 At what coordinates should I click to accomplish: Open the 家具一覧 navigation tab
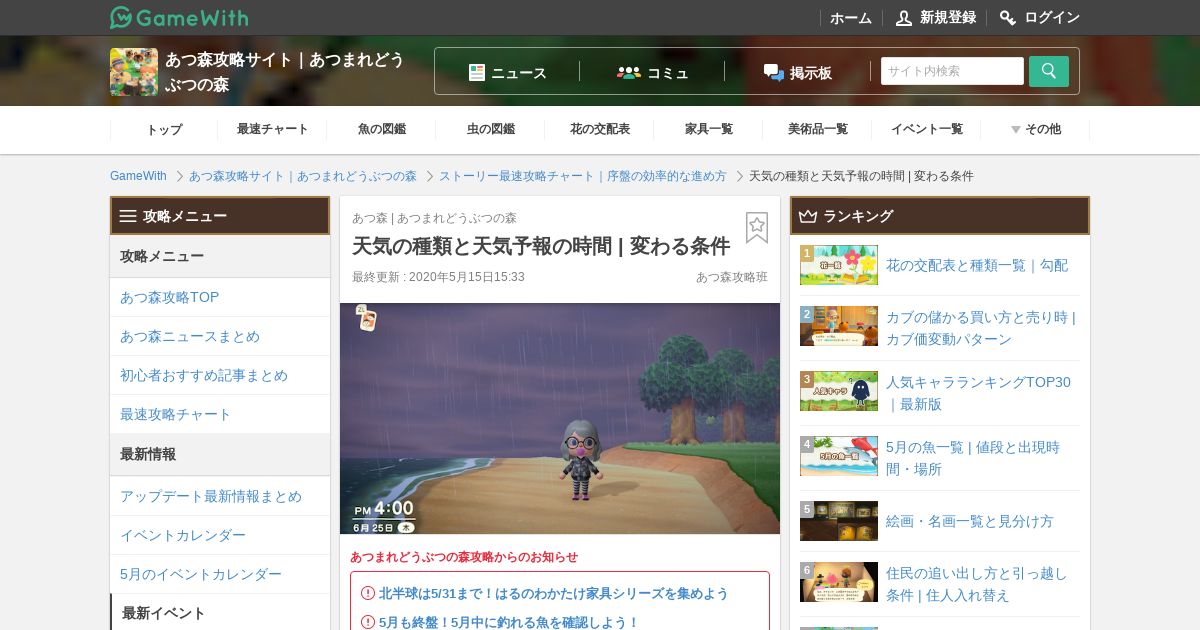(x=709, y=129)
